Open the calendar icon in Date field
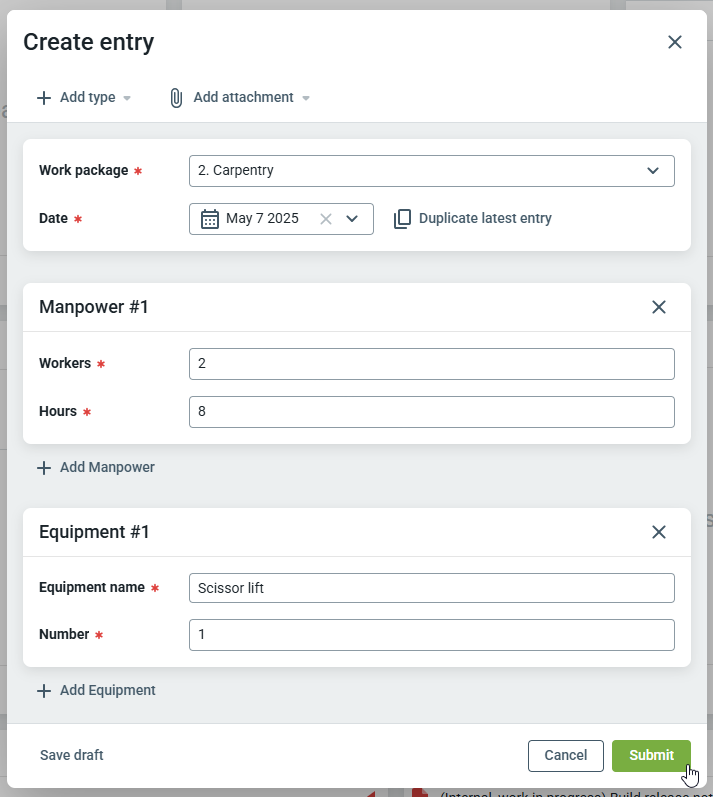 click(210, 219)
